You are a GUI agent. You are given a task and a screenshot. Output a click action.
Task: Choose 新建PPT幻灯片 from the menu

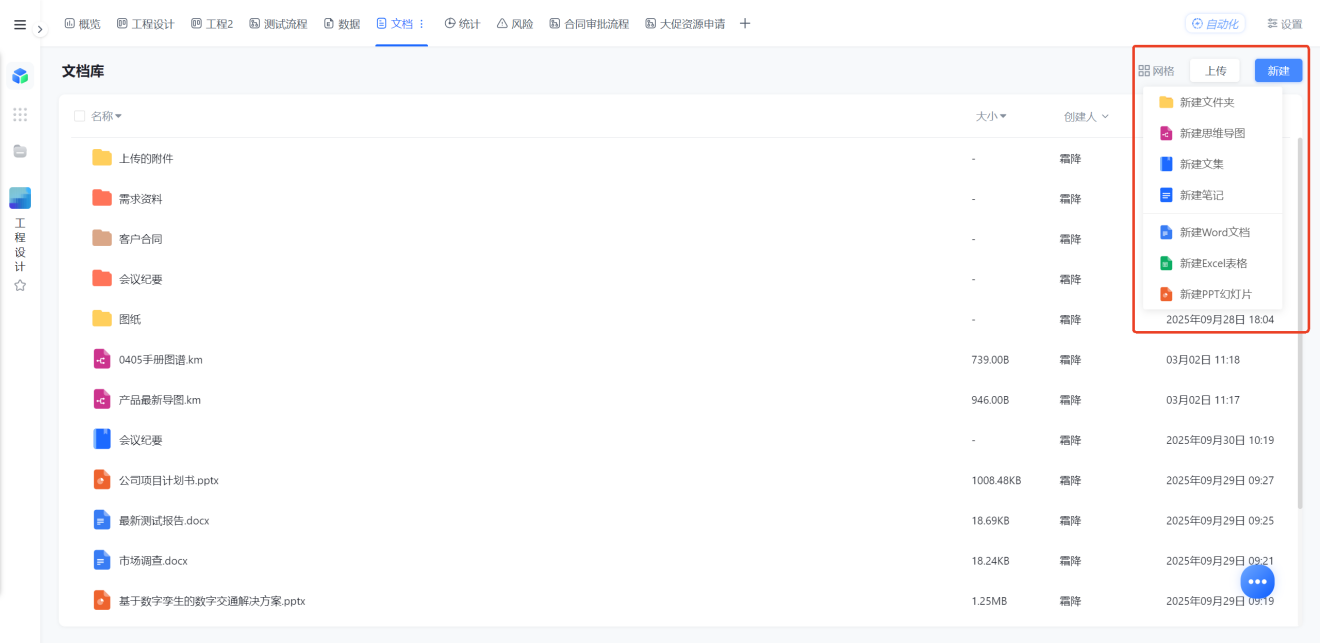coord(1212,294)
